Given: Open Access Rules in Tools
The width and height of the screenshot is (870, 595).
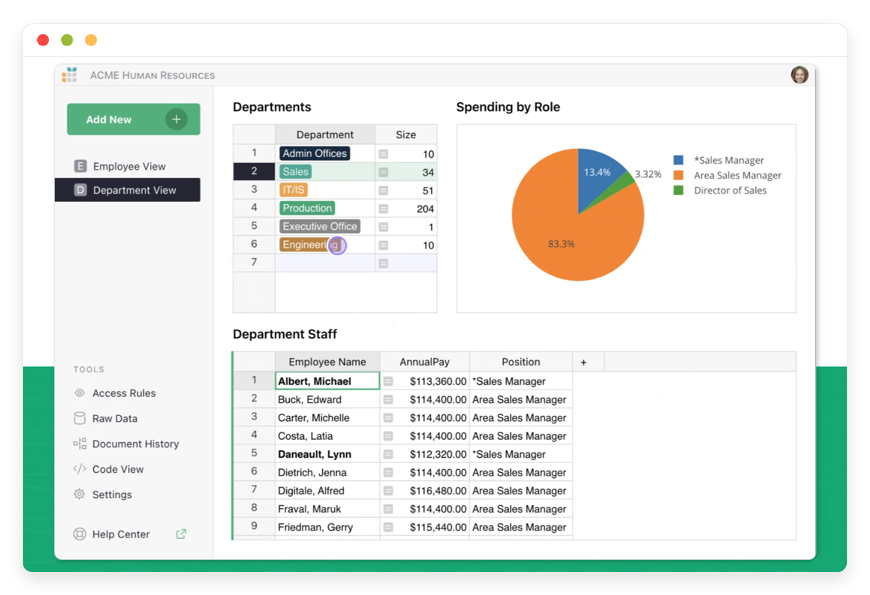Looking at the screenshot, I should (x=124, y=393).
